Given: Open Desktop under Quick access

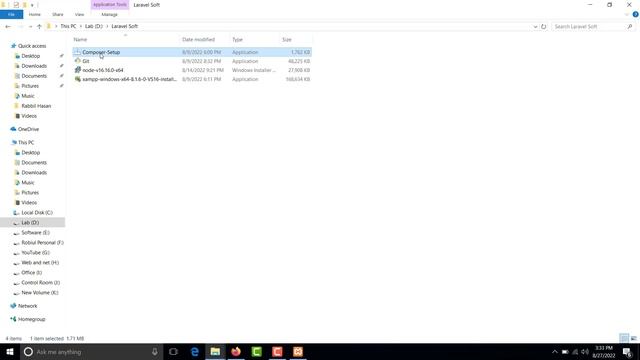Looking at the screenshot, I should pyautogui.click(x=31, y=56).
